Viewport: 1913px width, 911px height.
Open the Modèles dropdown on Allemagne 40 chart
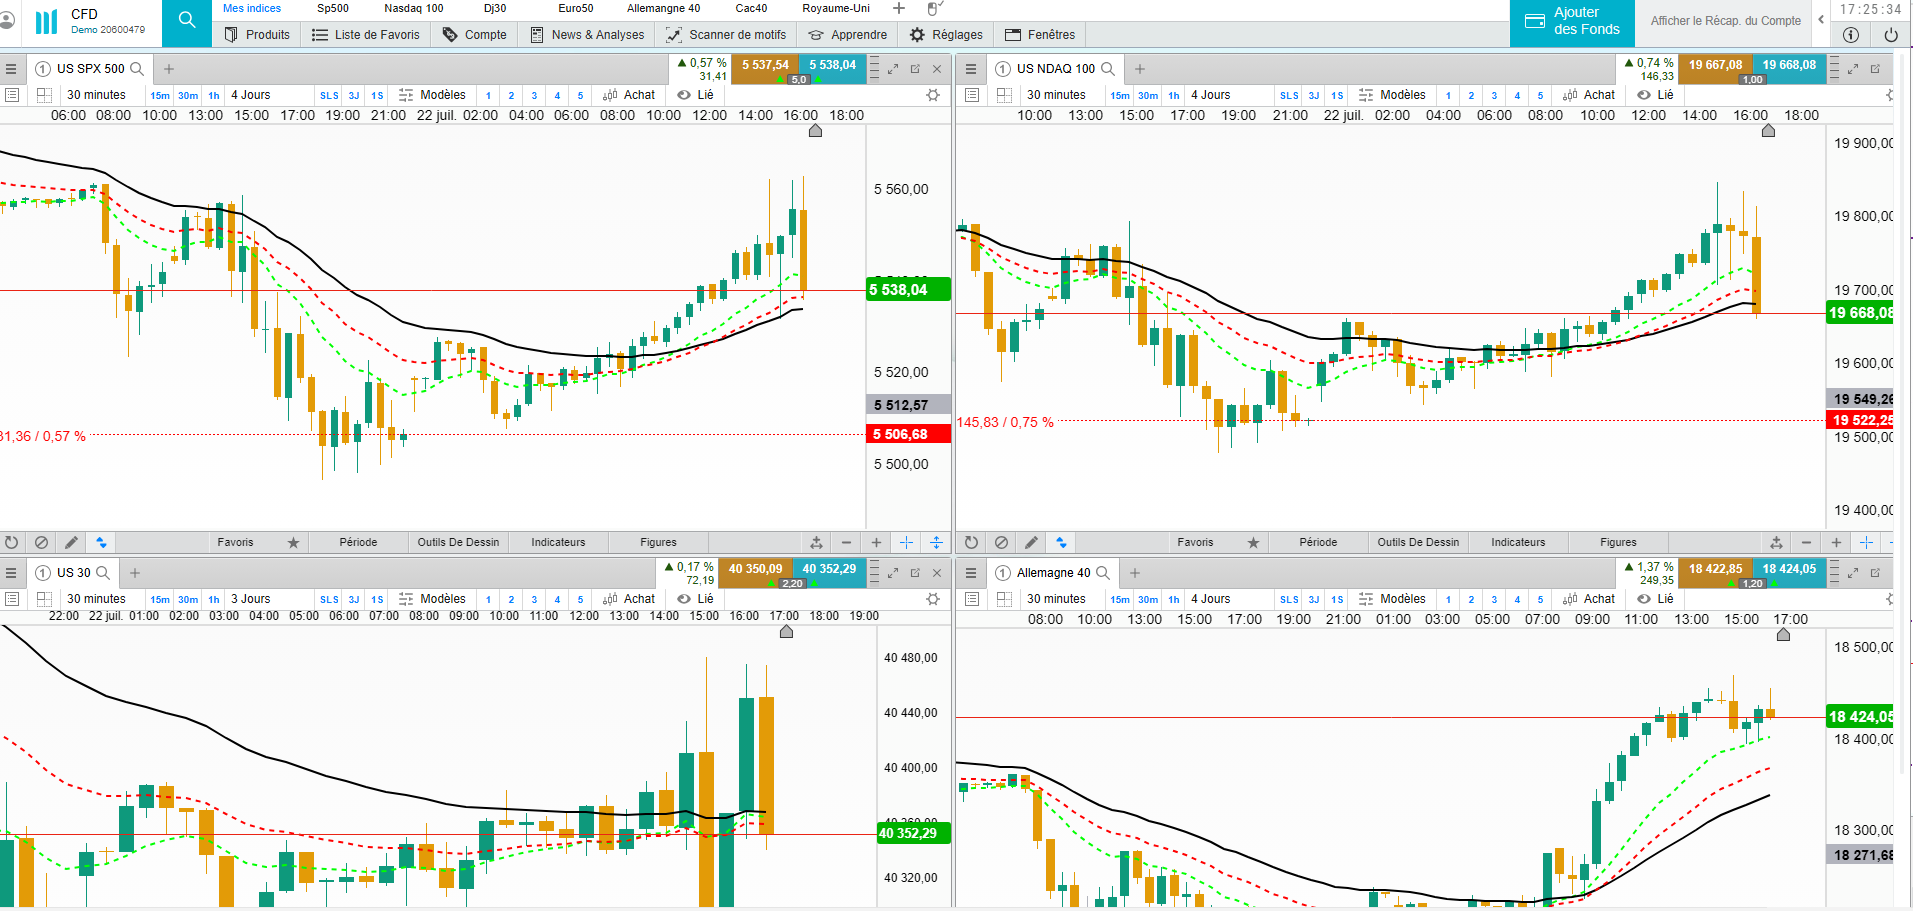point(1392,599)
